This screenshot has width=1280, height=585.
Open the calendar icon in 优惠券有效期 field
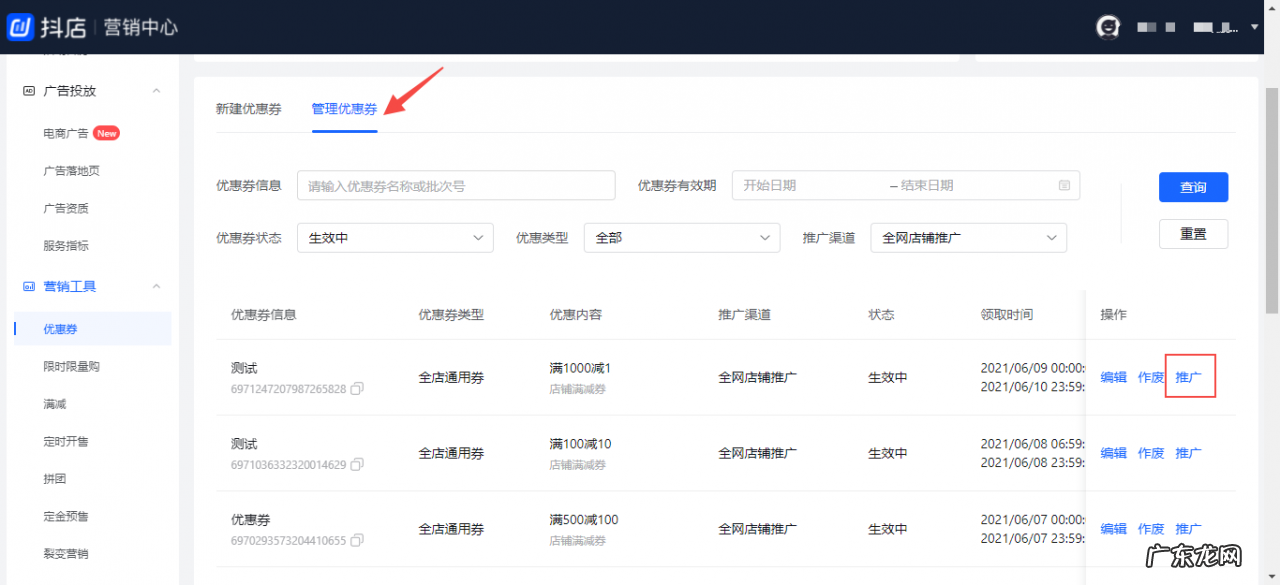coord(1065,185)
